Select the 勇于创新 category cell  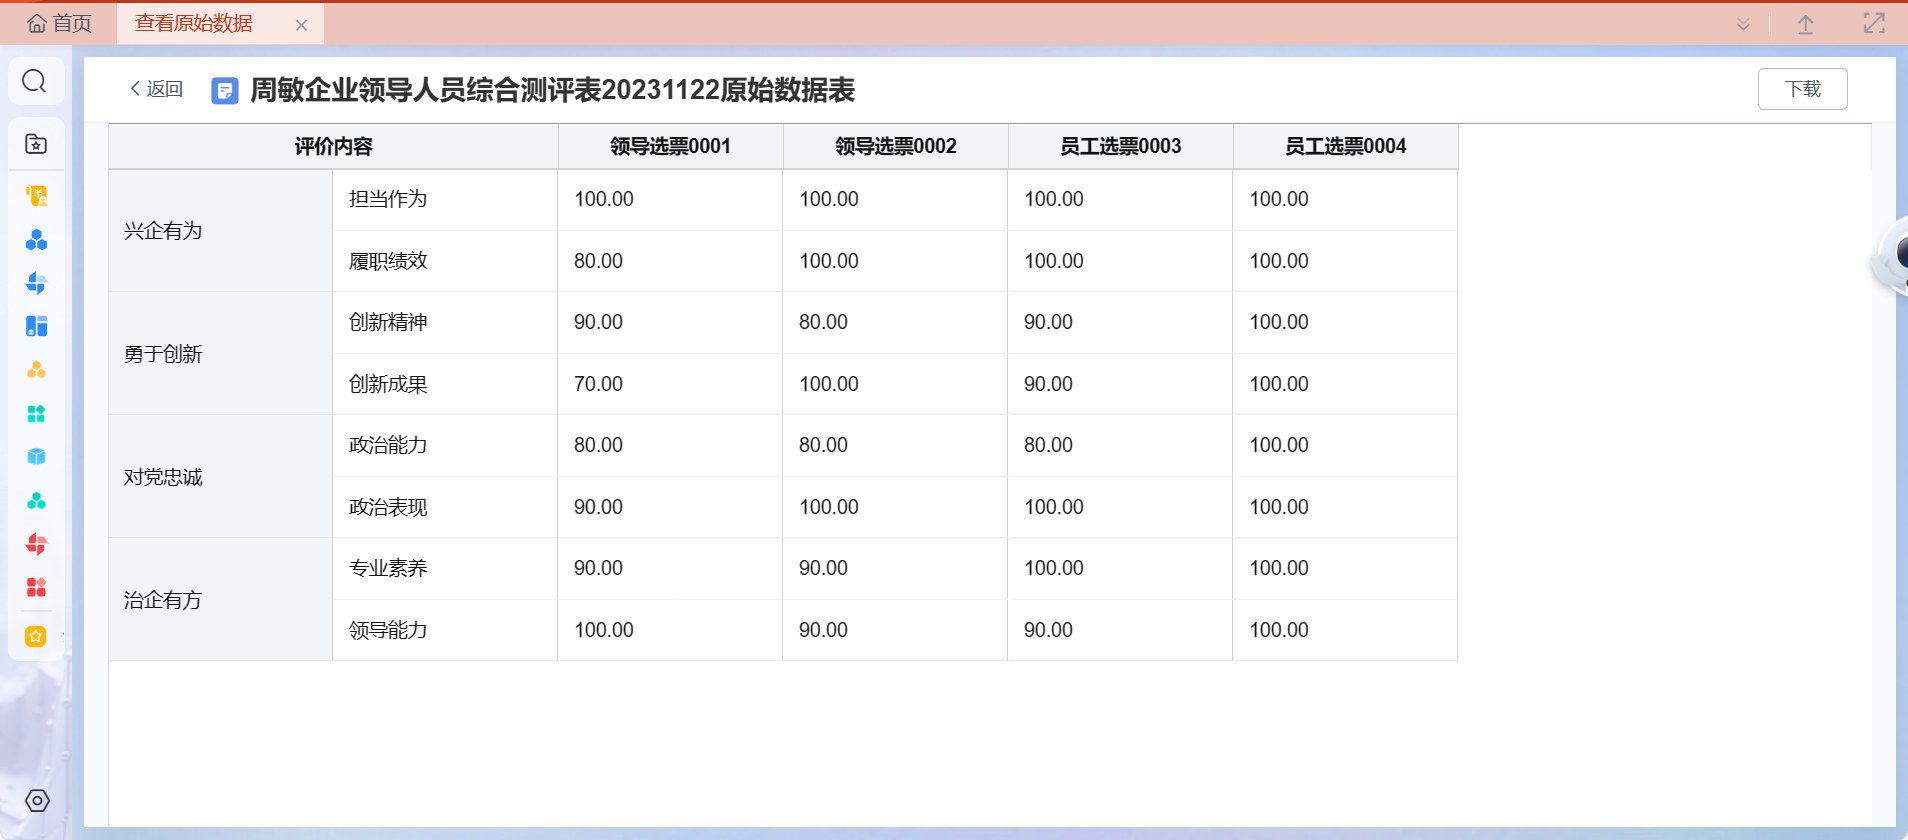[x=220, y=353]
